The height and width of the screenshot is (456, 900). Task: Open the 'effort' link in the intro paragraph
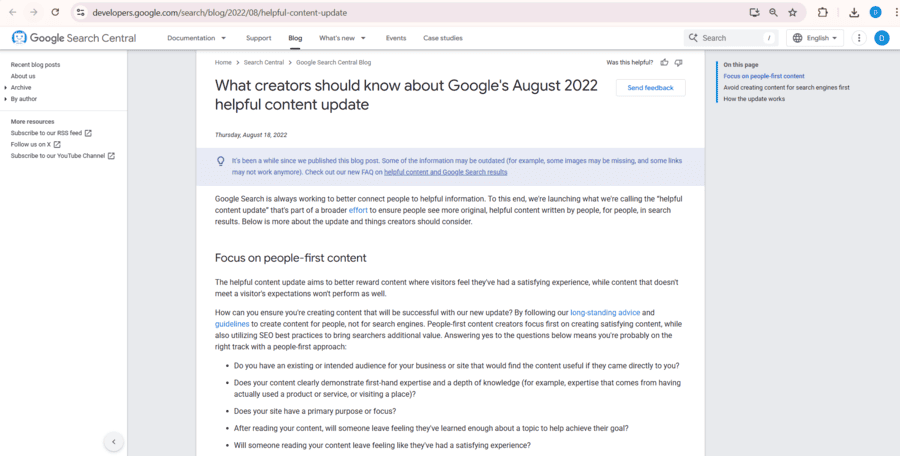click(358, 210)
